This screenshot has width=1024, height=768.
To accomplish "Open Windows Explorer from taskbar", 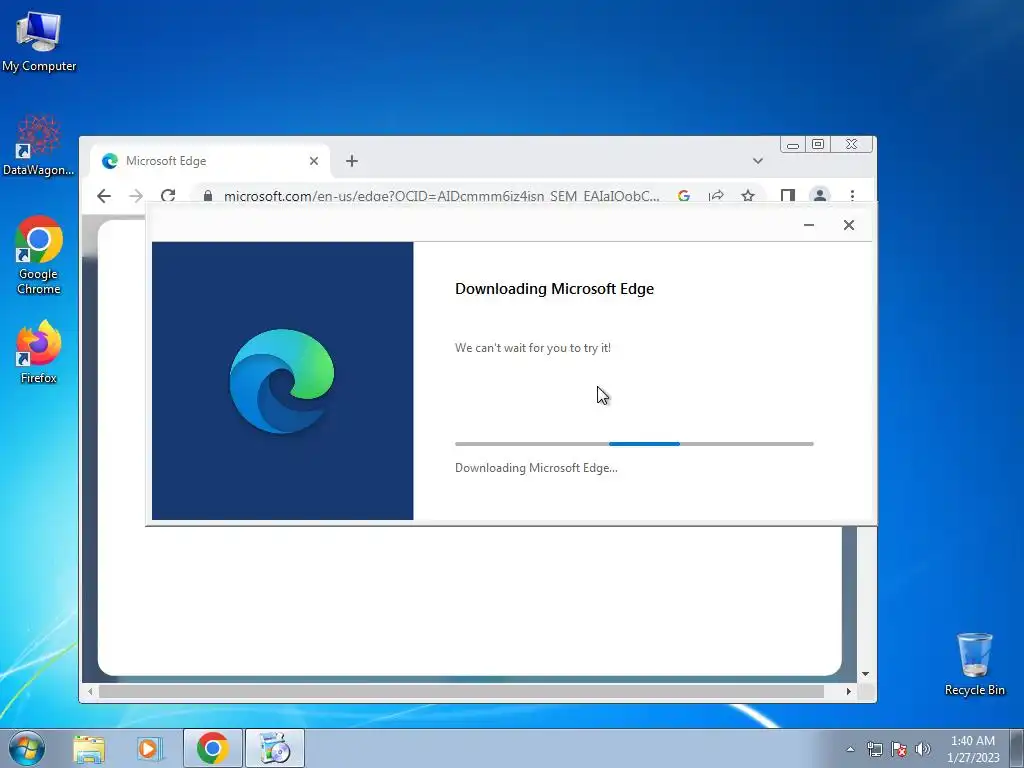I will [89, 748].
